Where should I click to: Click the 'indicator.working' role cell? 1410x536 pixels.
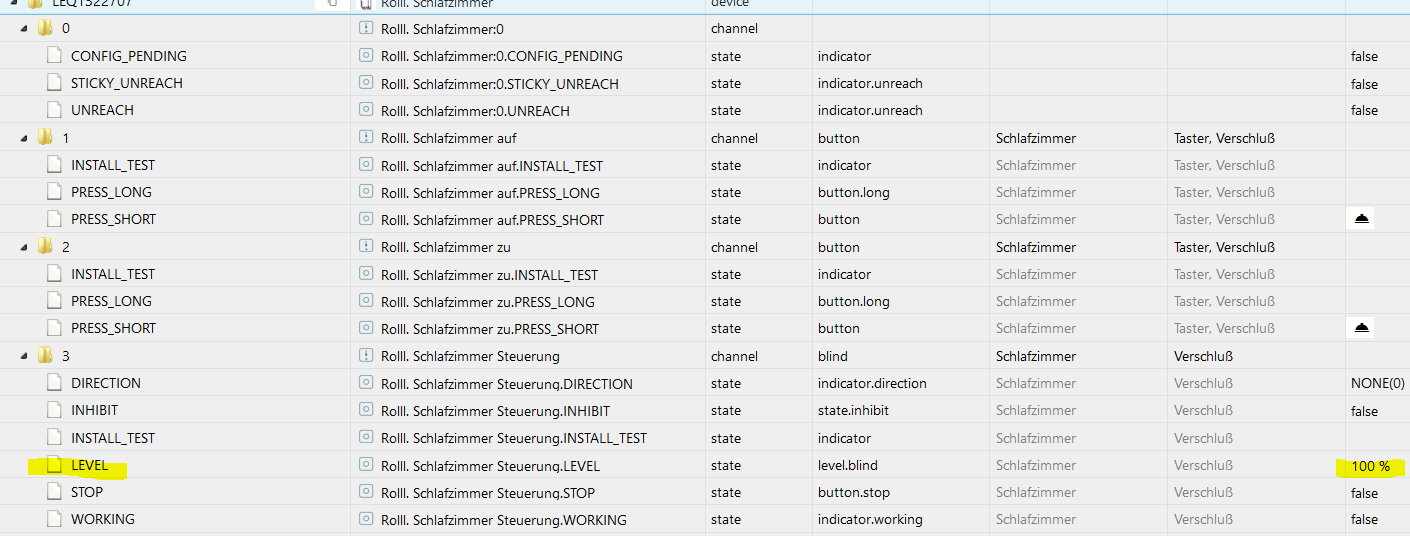(870, 519)
